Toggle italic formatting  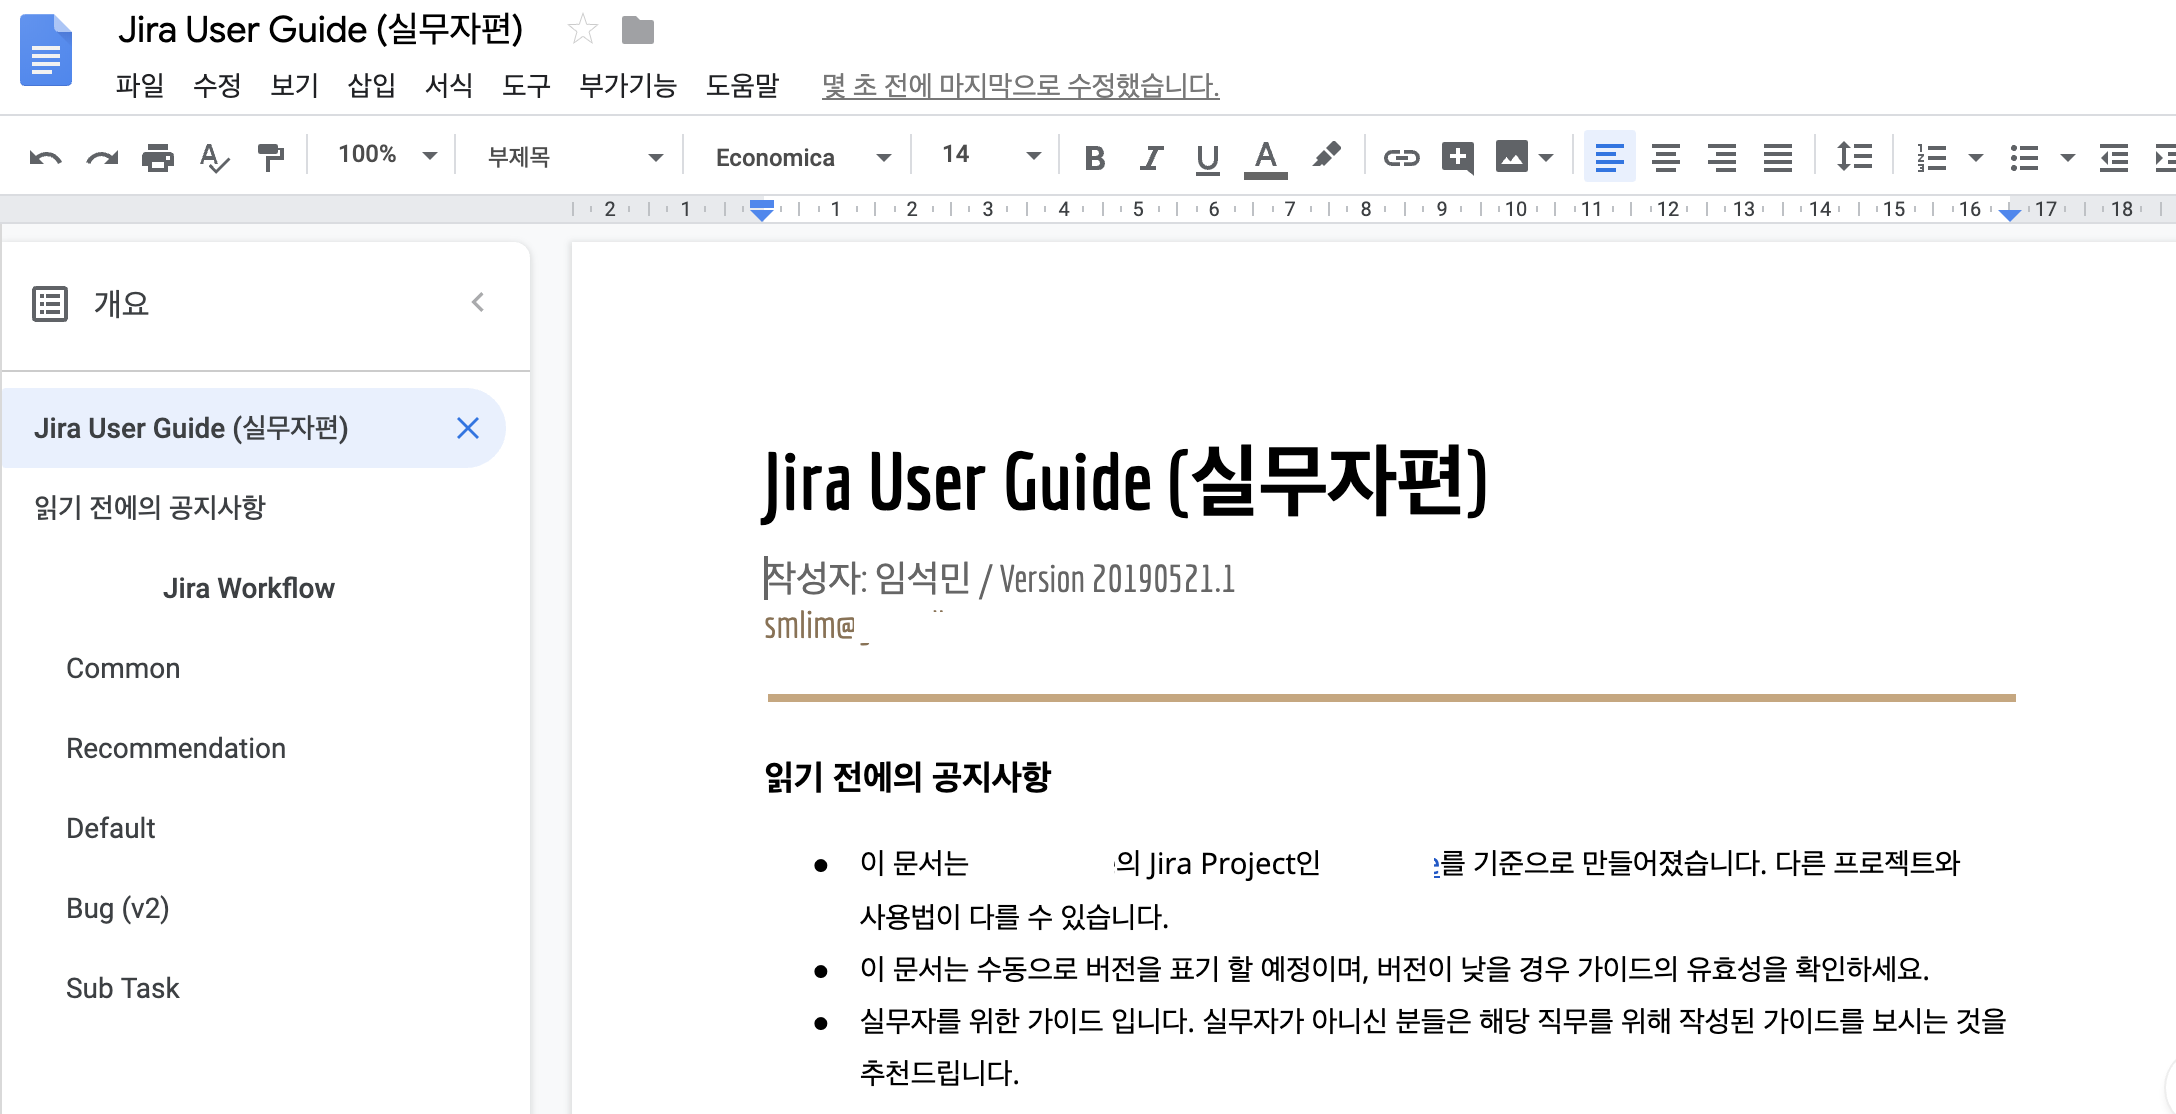point(1151,158)
